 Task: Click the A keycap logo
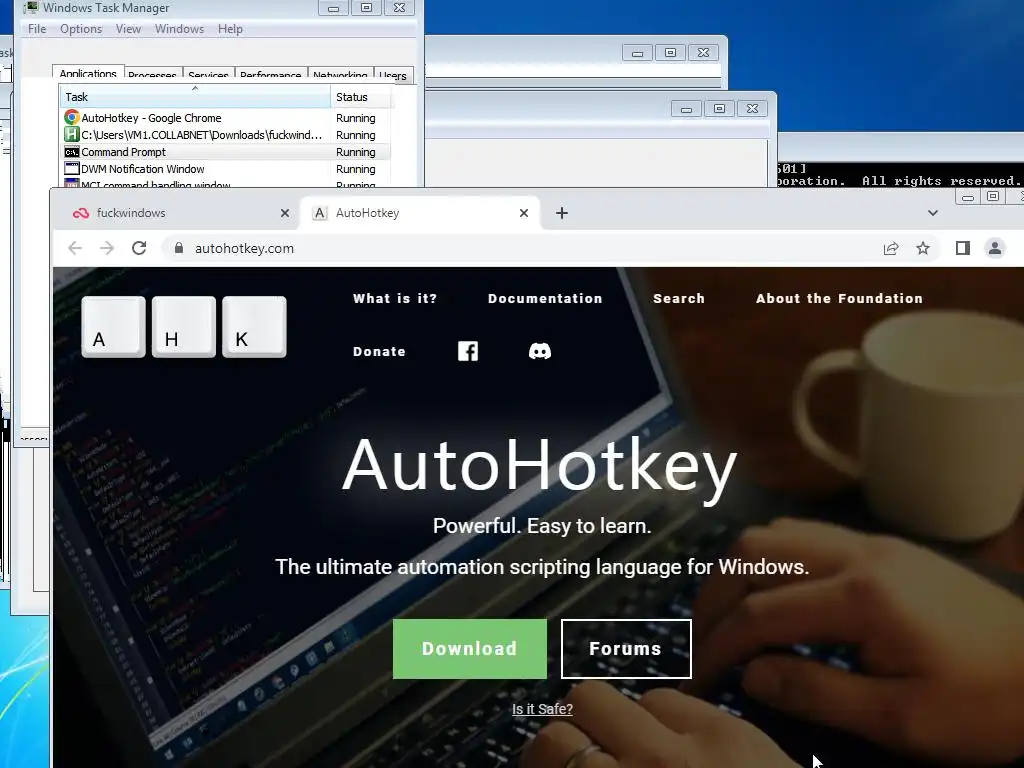[114, 327]
